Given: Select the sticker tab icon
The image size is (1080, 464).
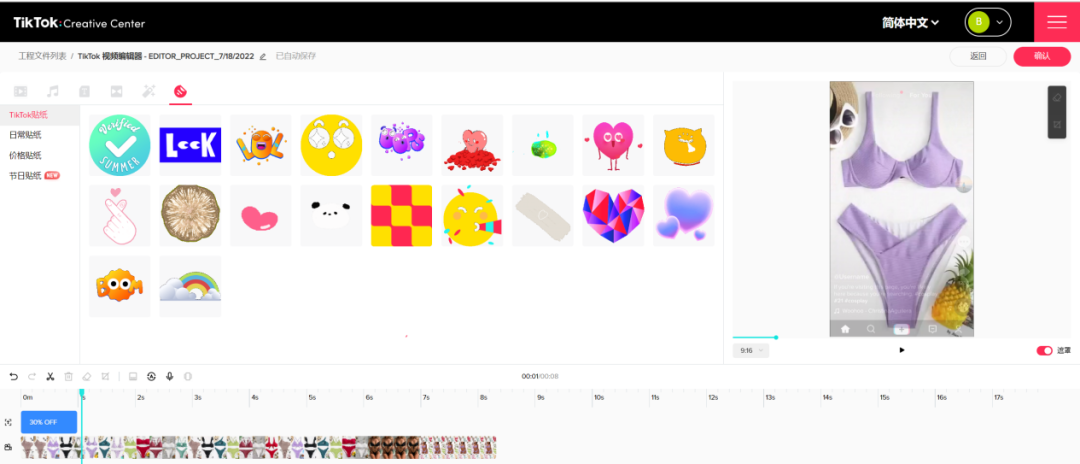Looking at the screenshot, I should [180, 91].
